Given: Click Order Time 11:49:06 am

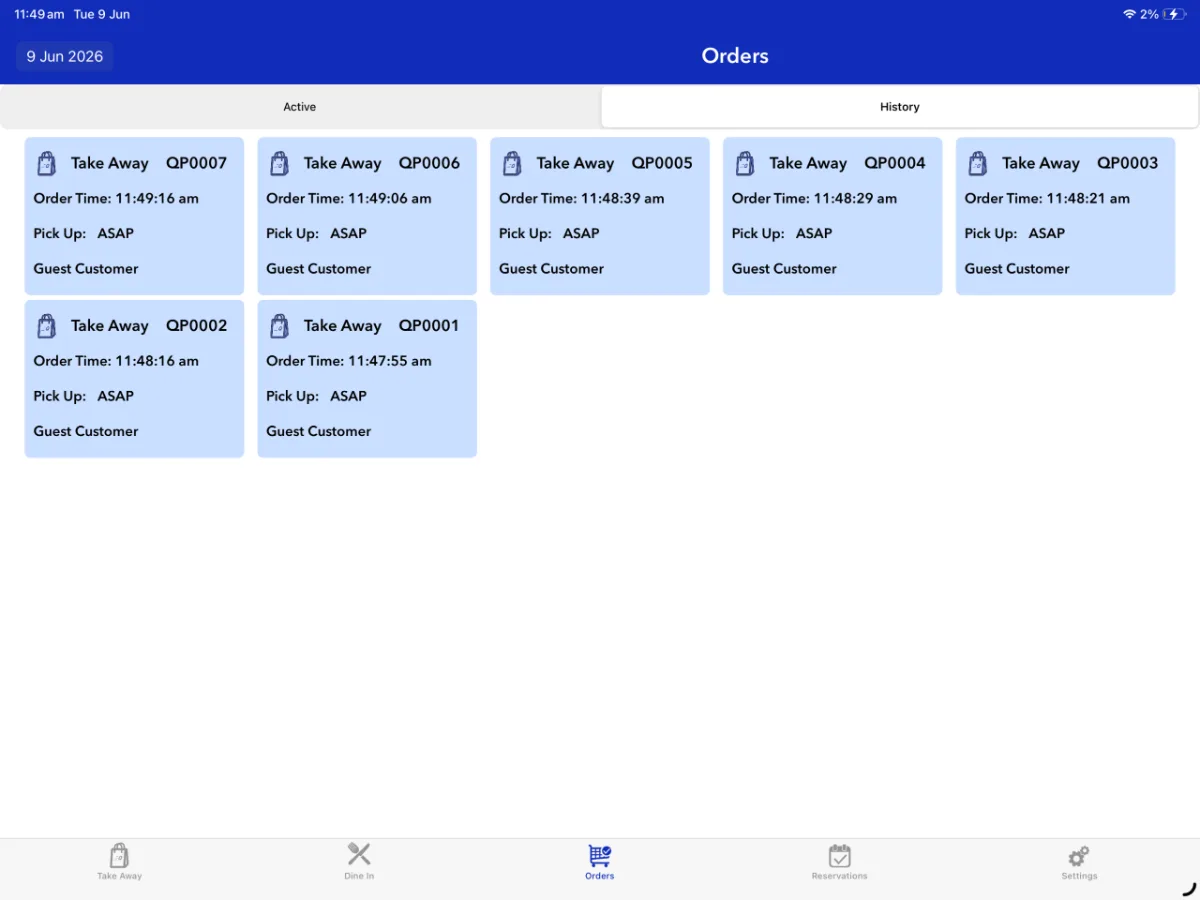Looking at the screenshot, I should [x=349, y=198].
